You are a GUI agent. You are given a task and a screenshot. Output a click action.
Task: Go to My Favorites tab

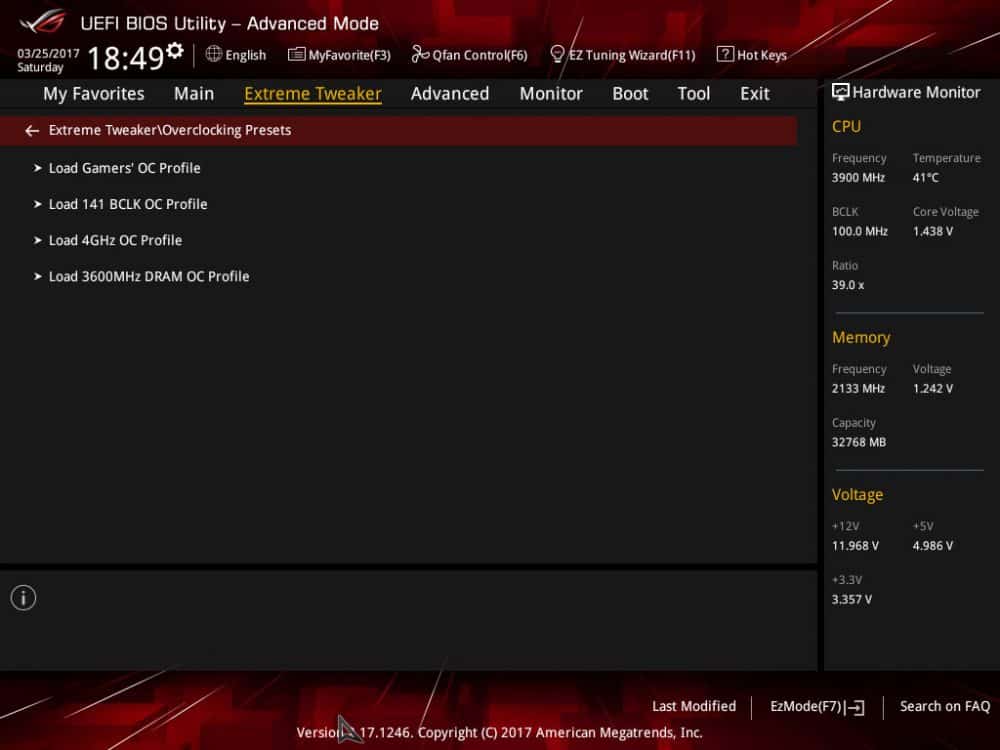pyautogui.click(x=94, y=94)
